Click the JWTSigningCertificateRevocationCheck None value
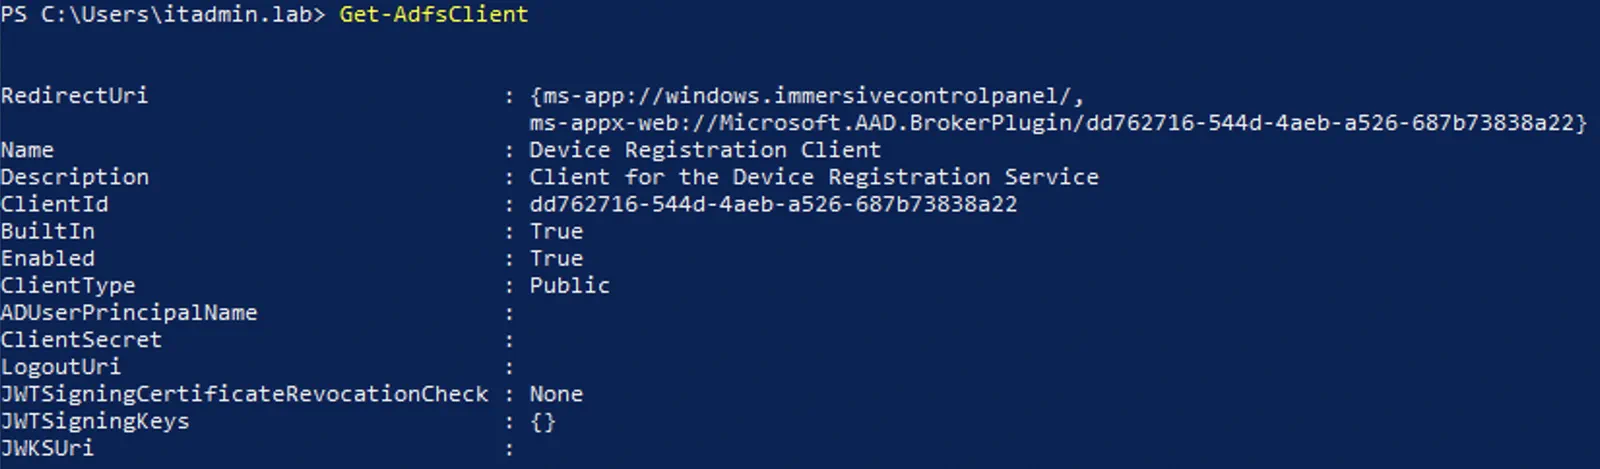 pos(556,393)
